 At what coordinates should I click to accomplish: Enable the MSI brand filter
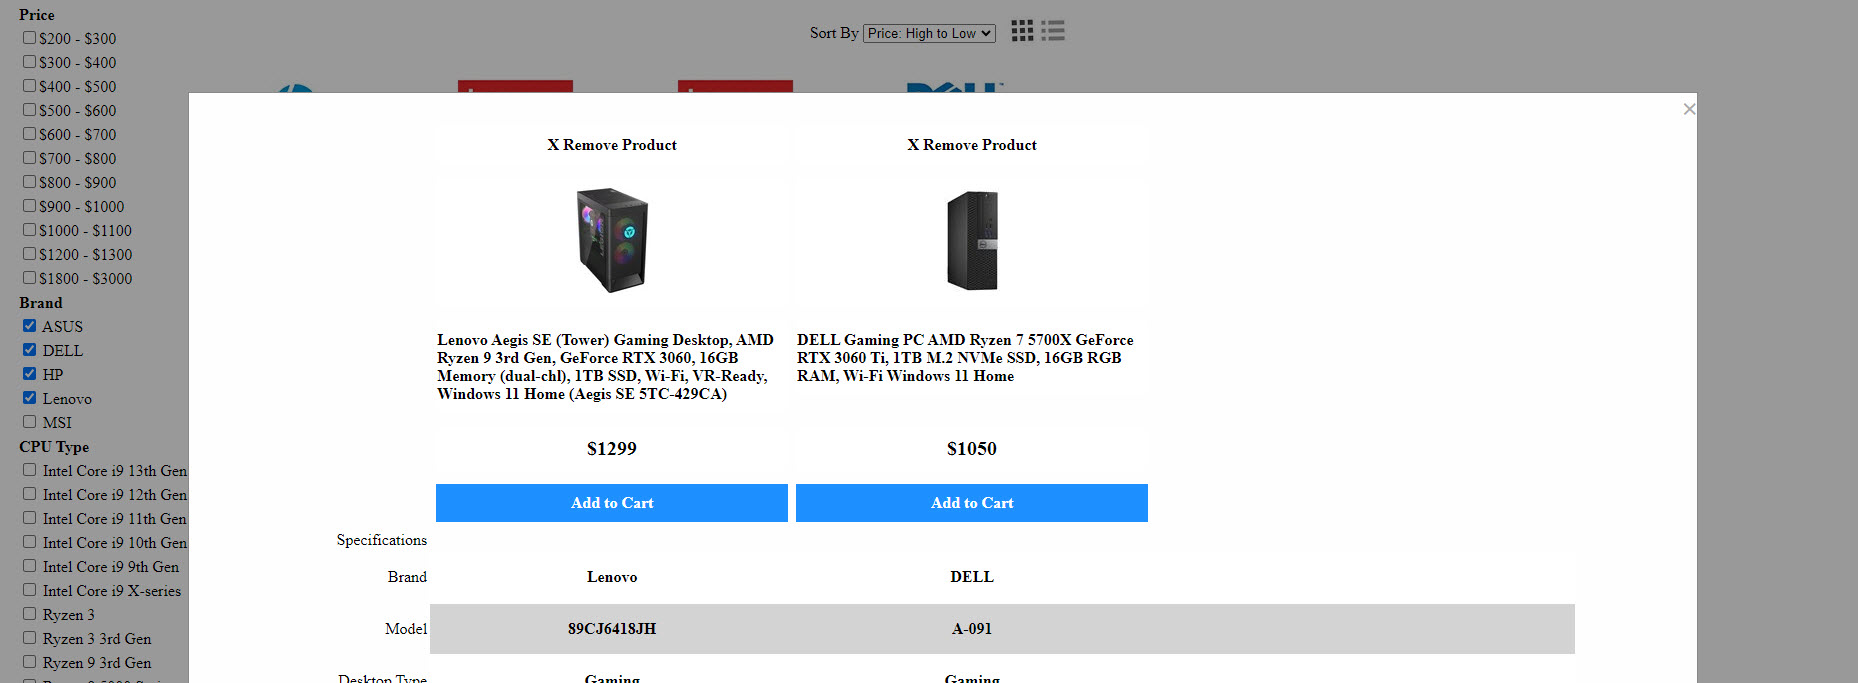[30, 422]
